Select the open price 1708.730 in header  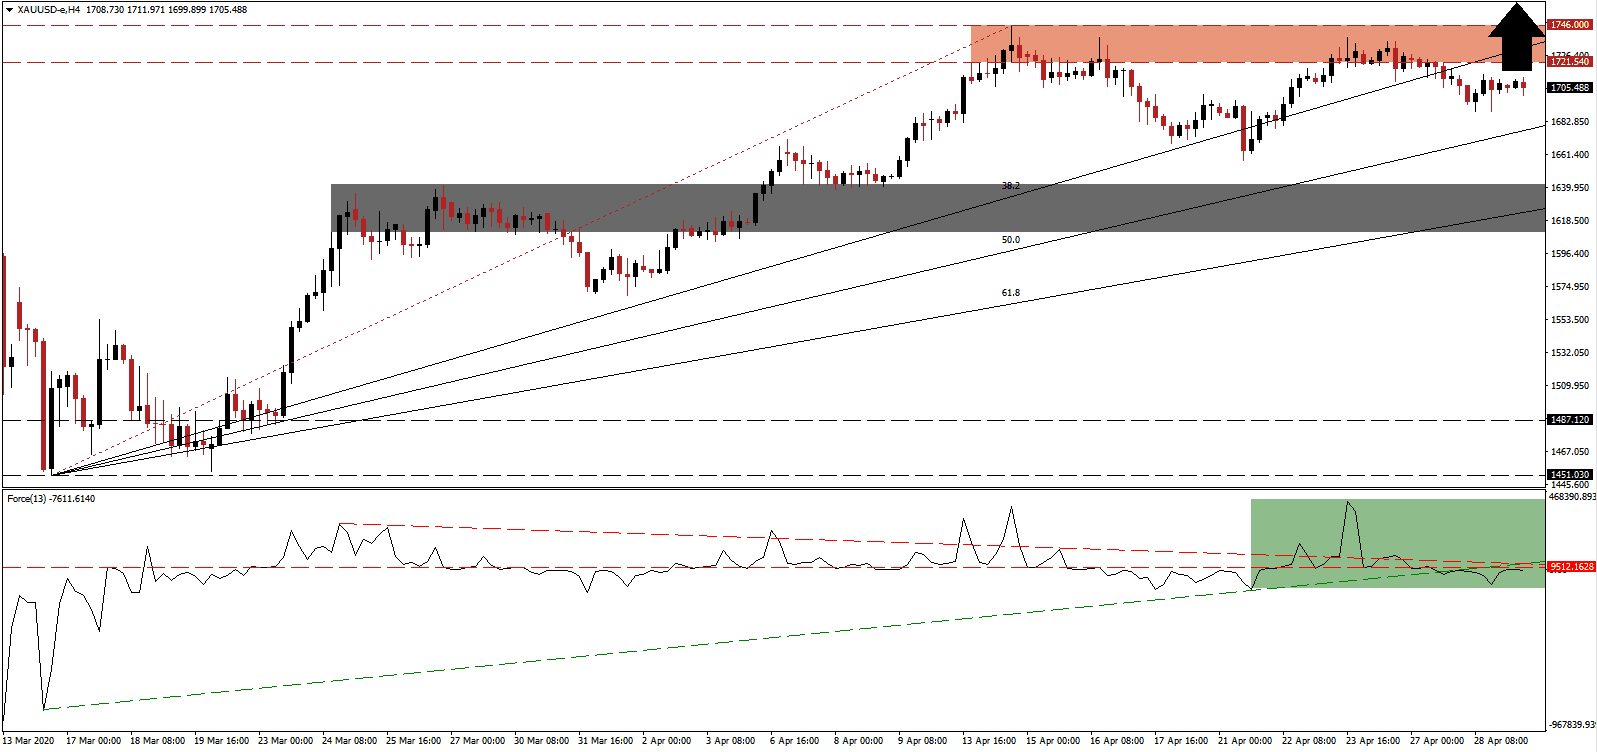coord(105,10)
